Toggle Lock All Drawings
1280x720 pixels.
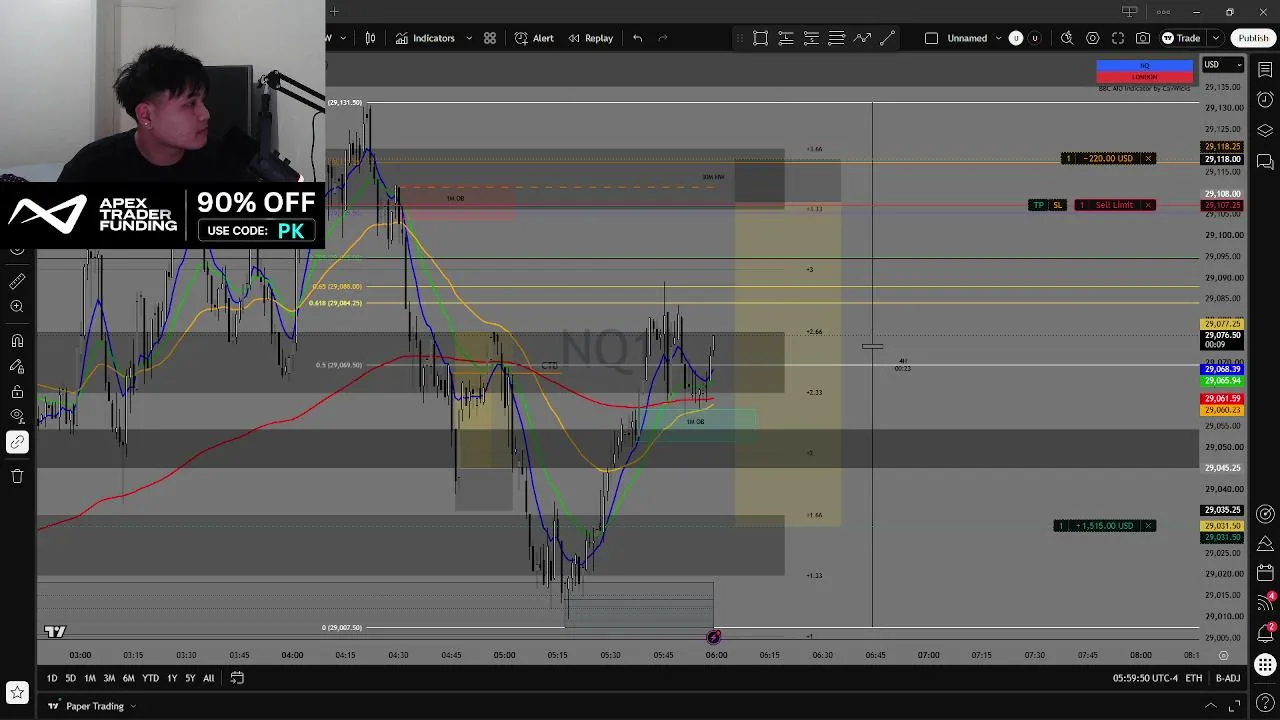coord(17,391)
